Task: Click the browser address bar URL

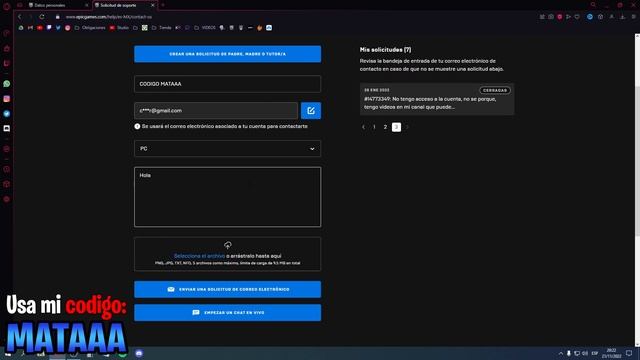Action: tap(109, 17)
